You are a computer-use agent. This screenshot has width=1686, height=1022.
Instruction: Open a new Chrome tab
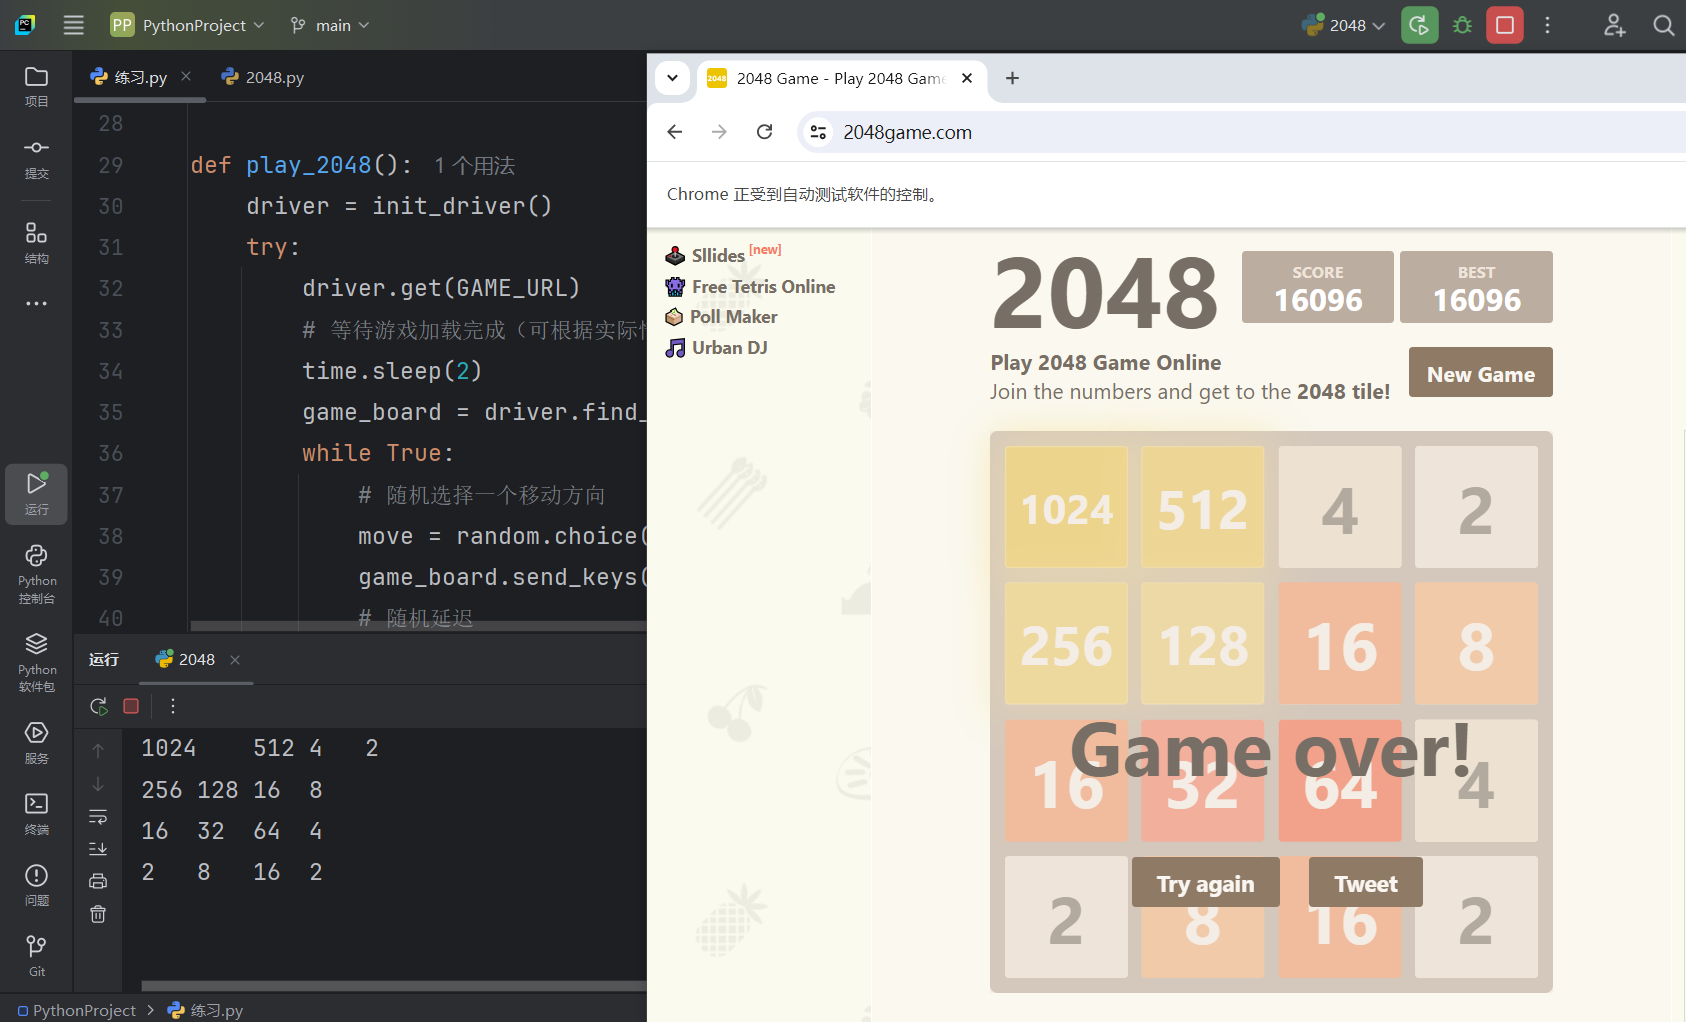(x=1012, y=78)
